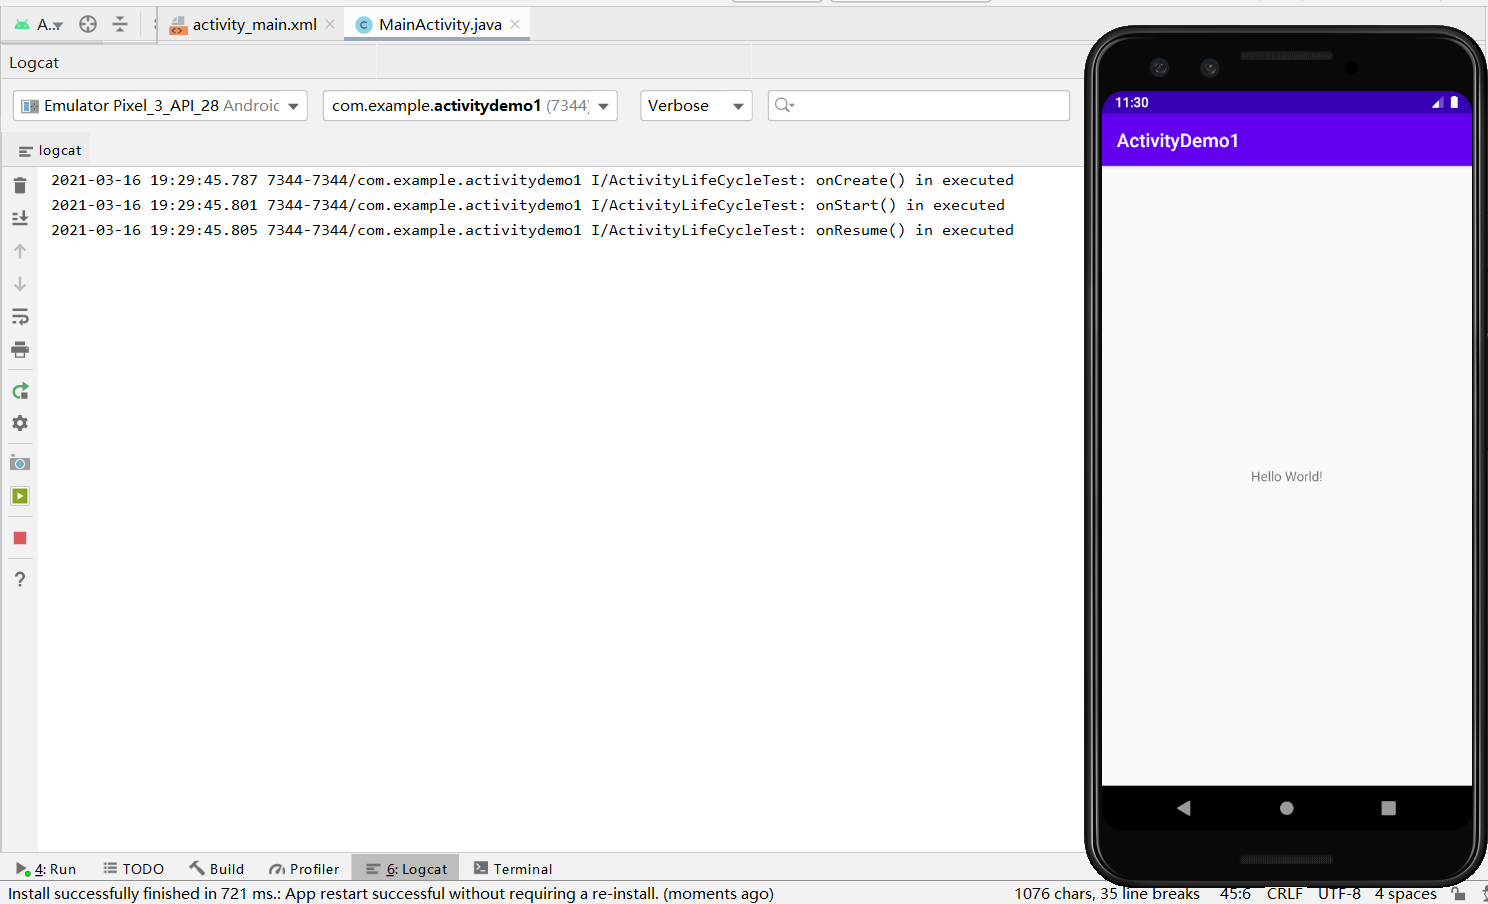1488x904 pixels.
Task: Open the Build tool window
Action: click(x=217, y=869)
